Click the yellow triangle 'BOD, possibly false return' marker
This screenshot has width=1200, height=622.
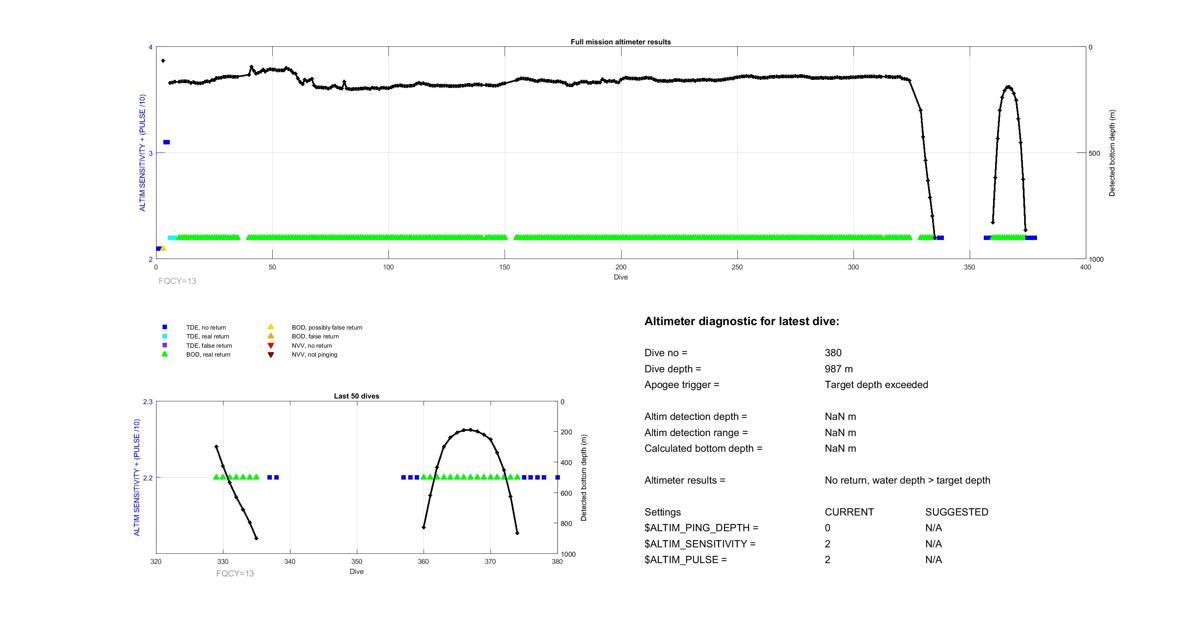pos(271,327)
